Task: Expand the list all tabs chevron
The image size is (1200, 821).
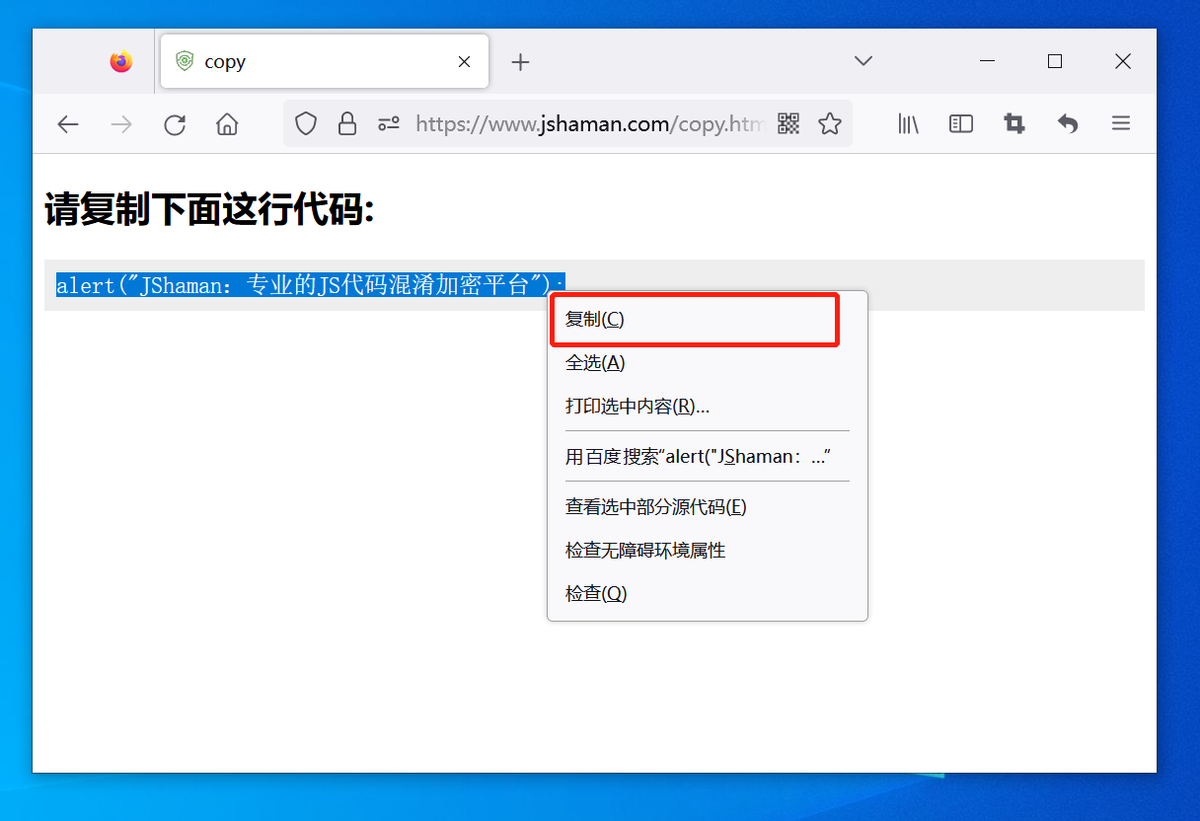Action: 864,61
